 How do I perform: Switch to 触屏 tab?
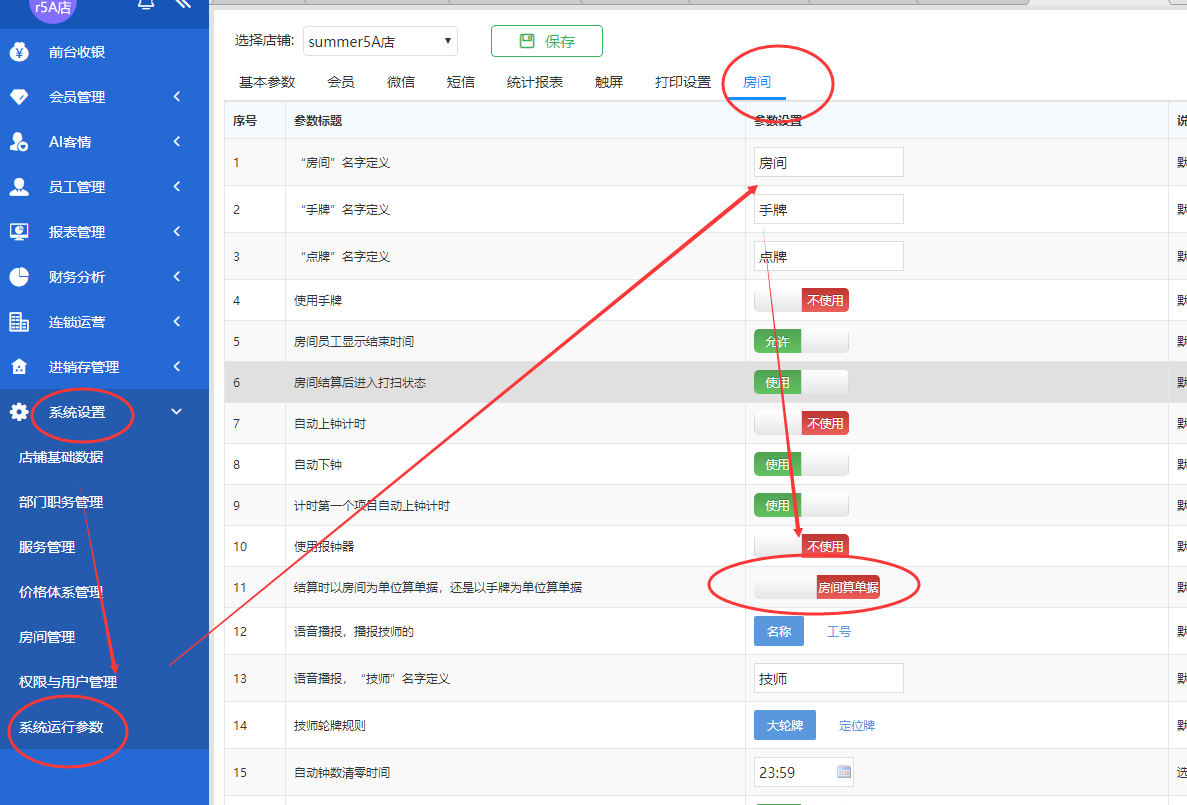[x=609, y=82]
